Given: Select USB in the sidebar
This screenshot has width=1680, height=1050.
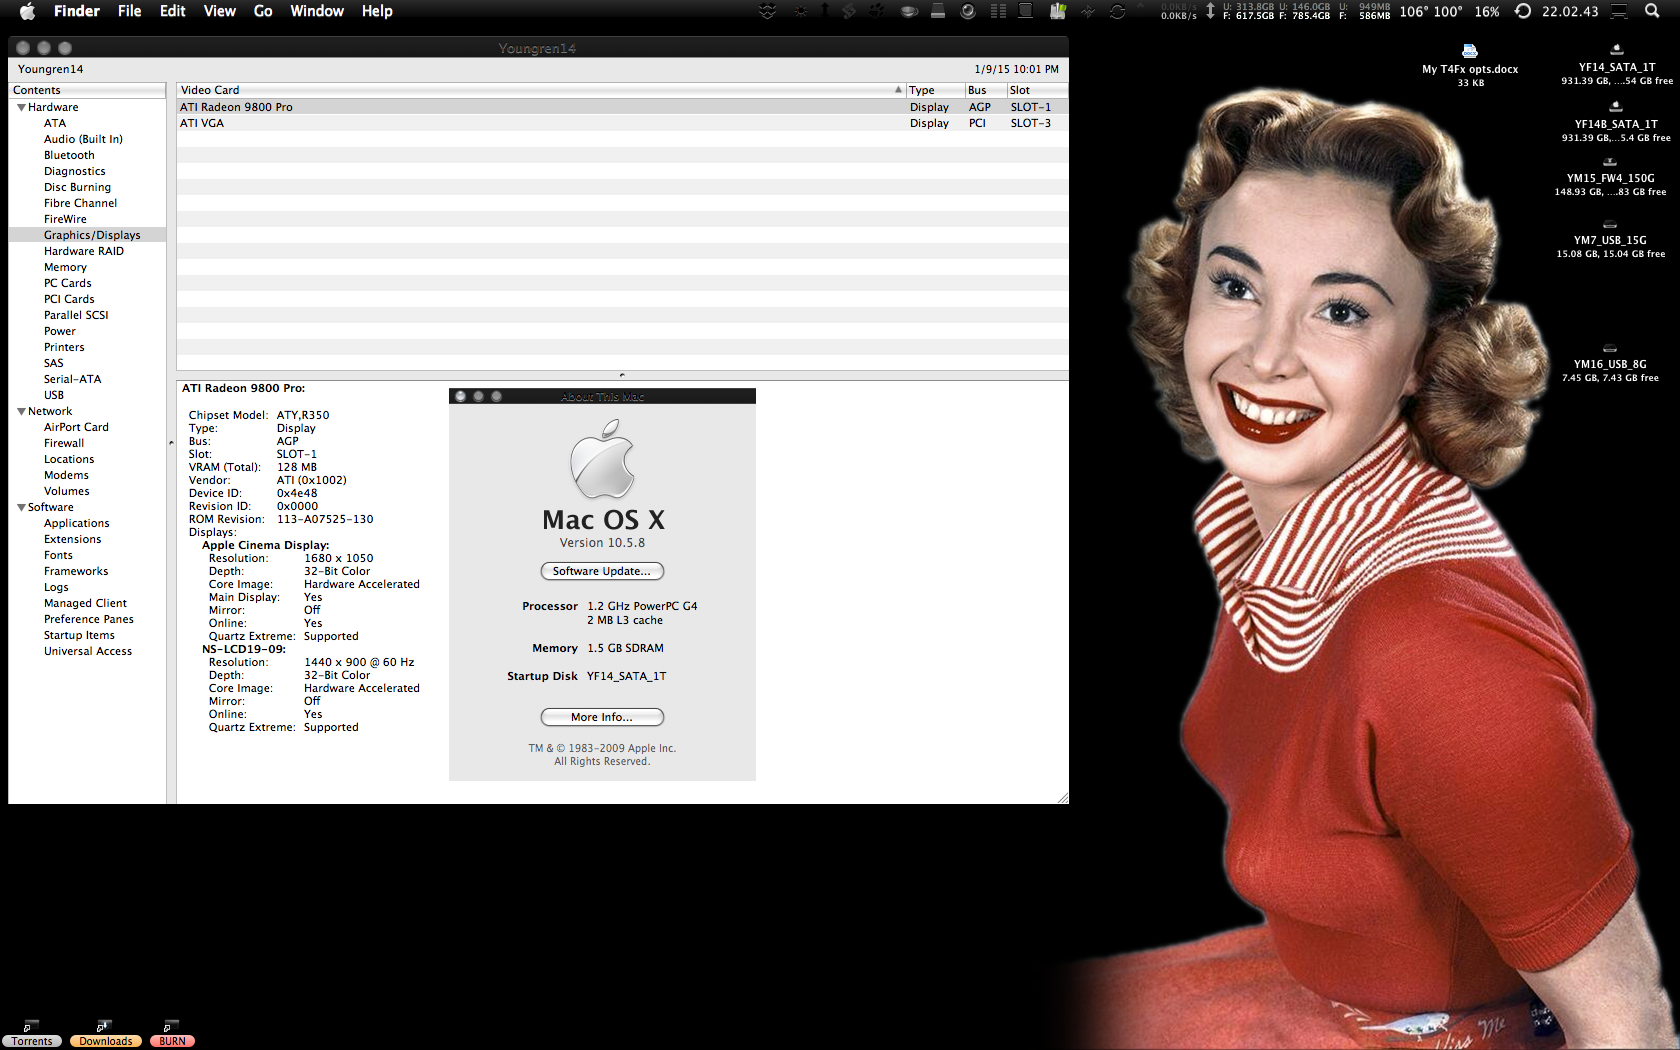Looking at the screenshot, I should 54,395.
